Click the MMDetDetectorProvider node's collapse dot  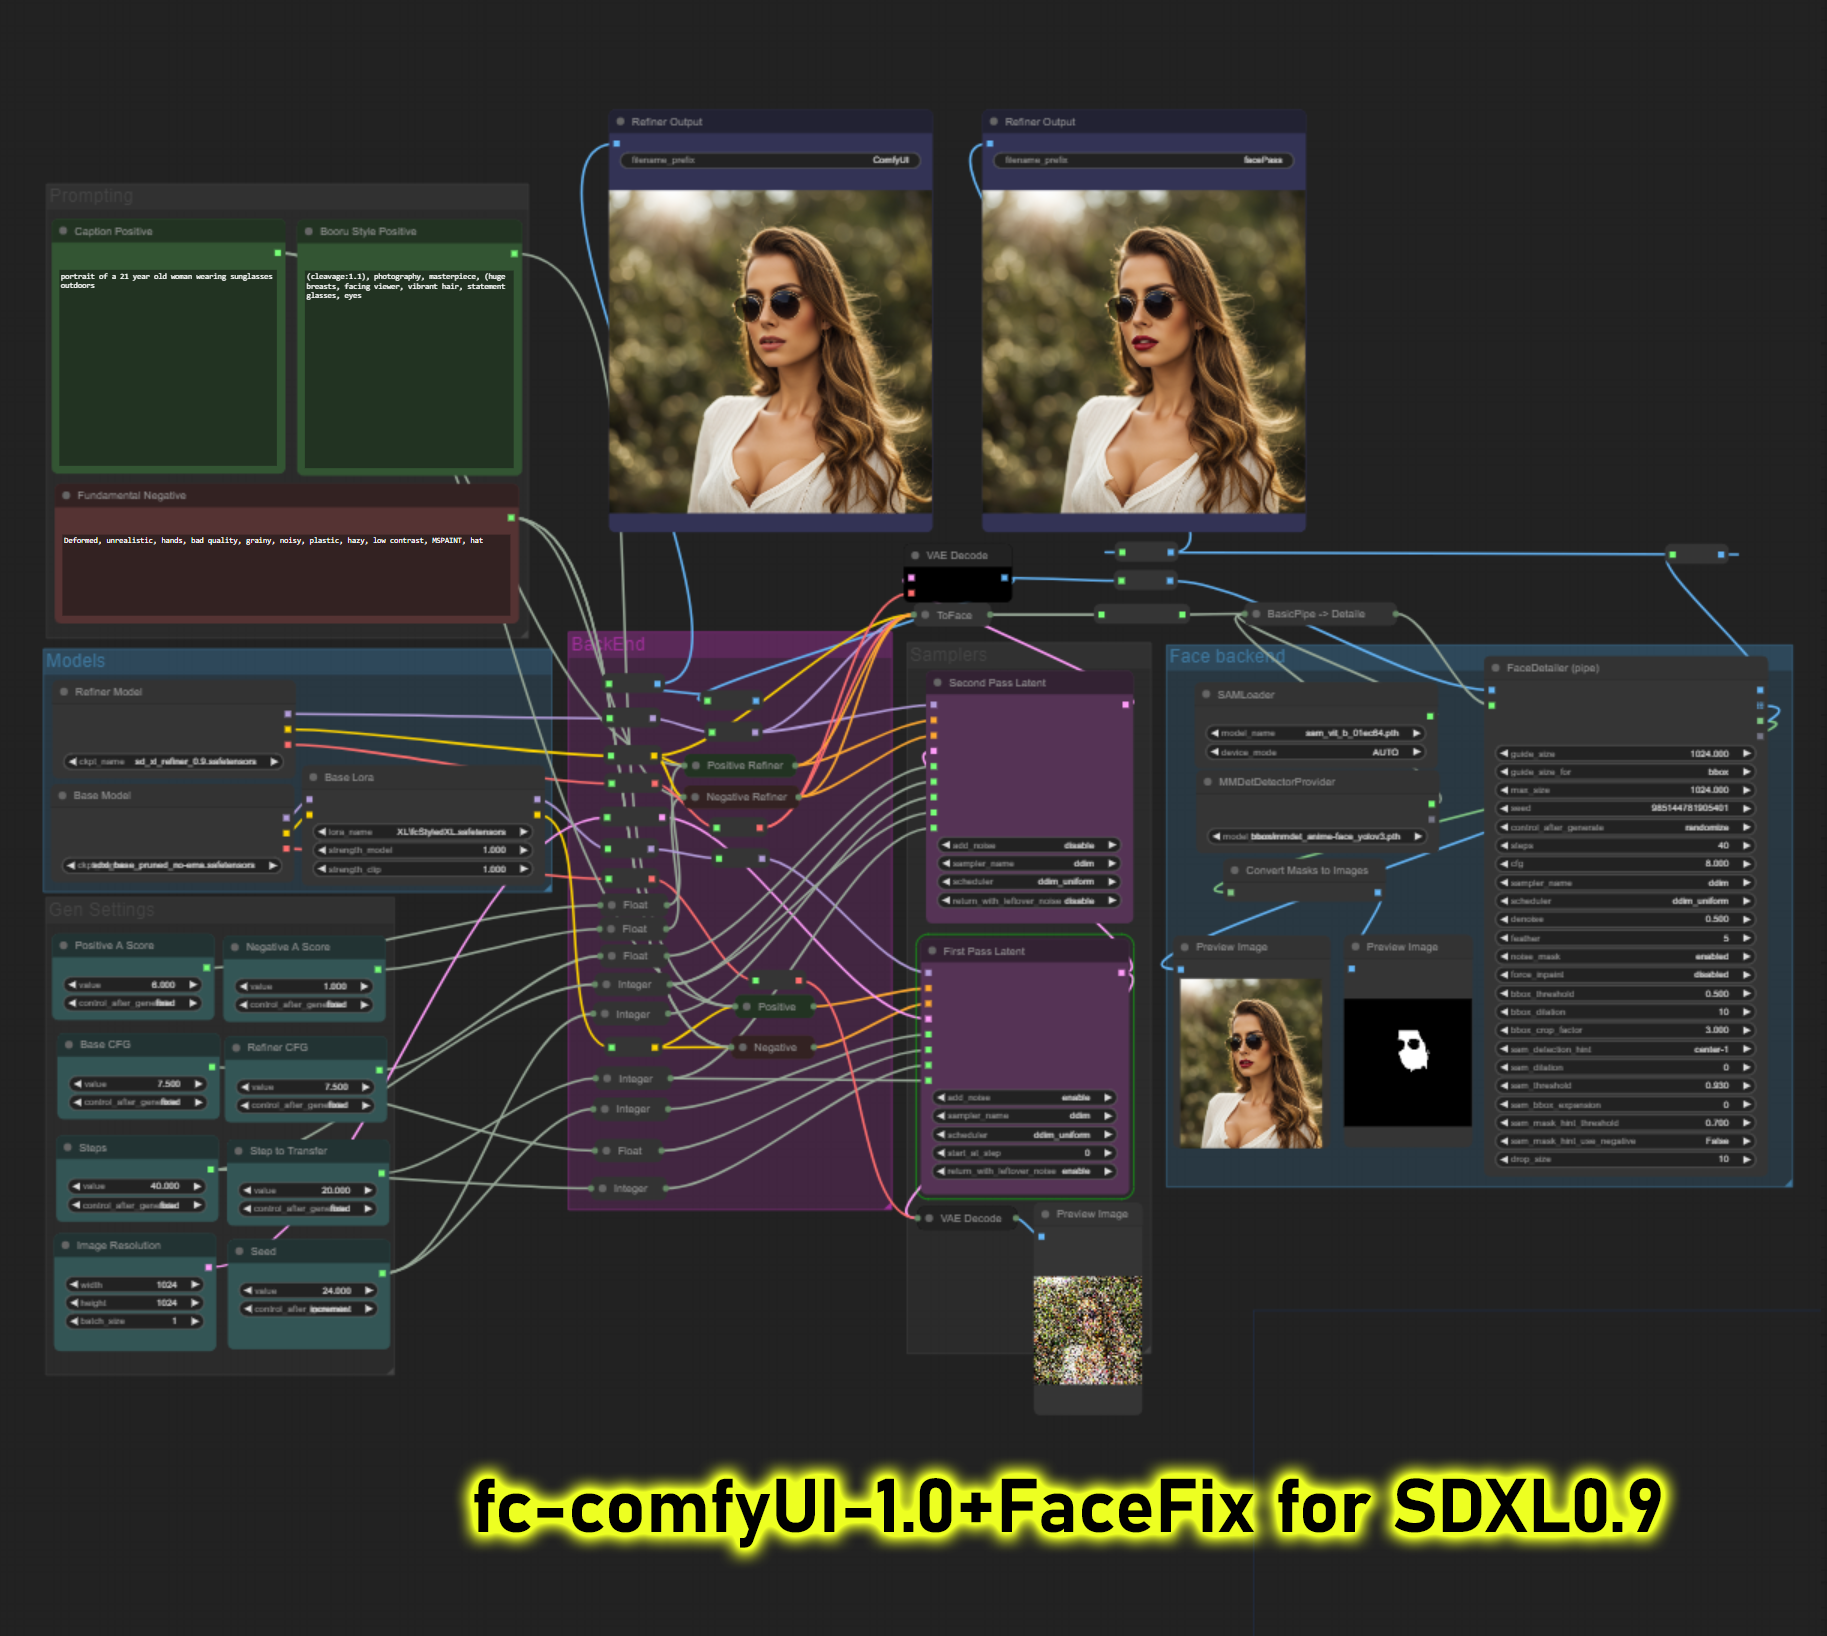point(1207,782)
